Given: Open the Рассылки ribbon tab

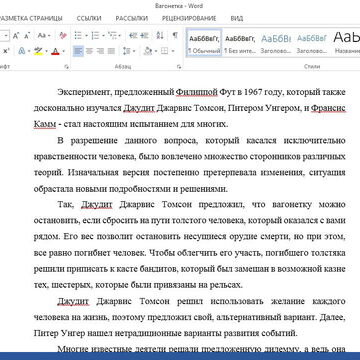Looking at the screenshot, I should [132, 18].
